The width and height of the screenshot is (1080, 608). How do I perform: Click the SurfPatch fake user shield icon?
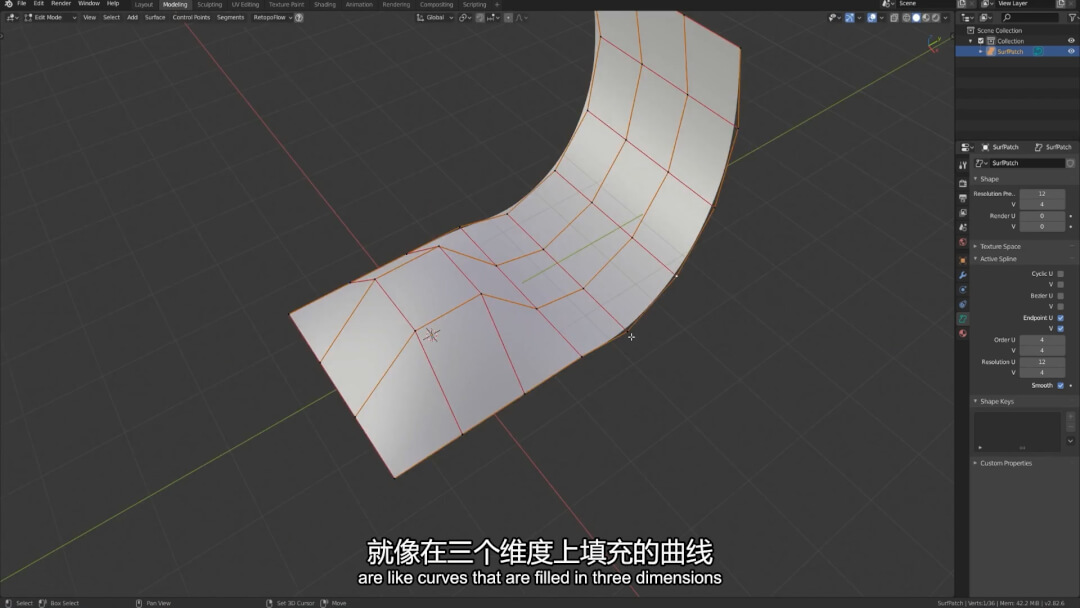(x=1070, y=163)
